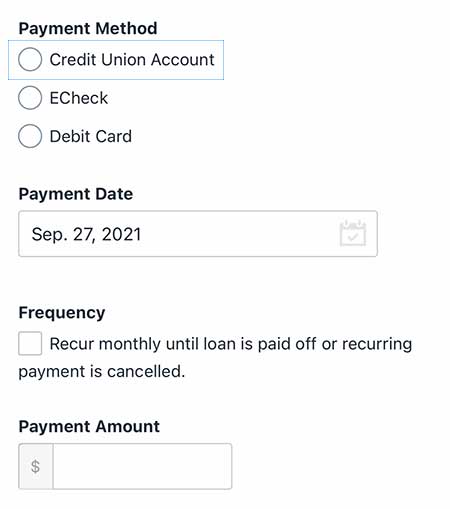Click the Debit Card label text
The width and height of the screenshot is (450, 509).
point(91,136)
